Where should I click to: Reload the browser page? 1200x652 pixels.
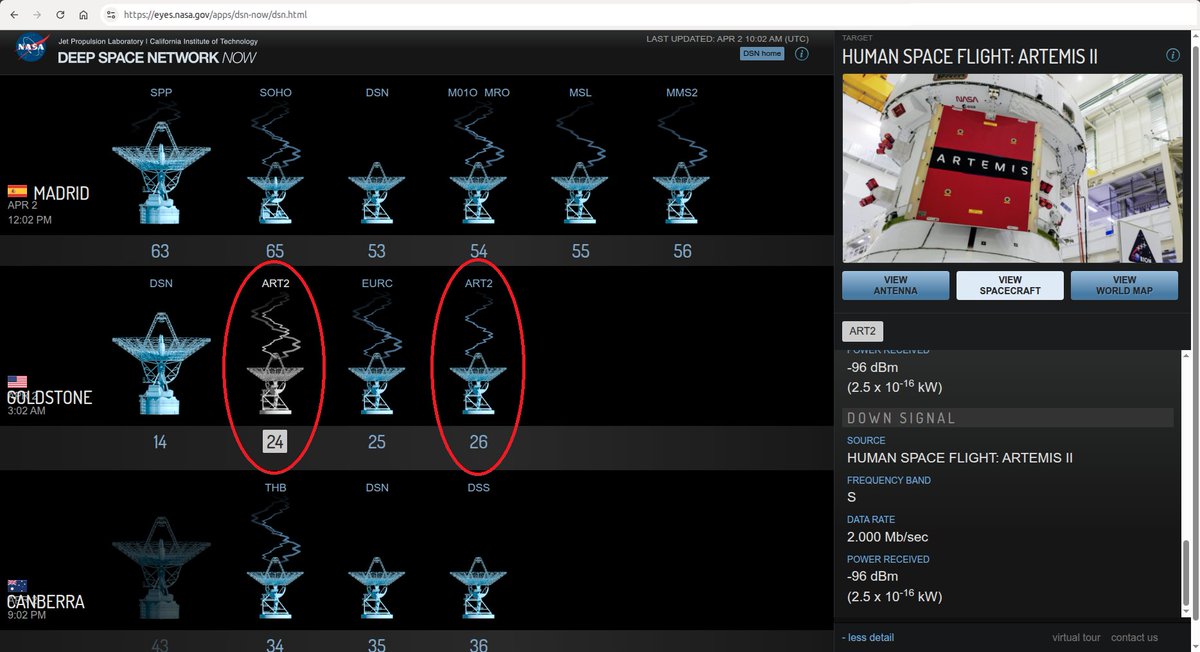pos(61,15)
